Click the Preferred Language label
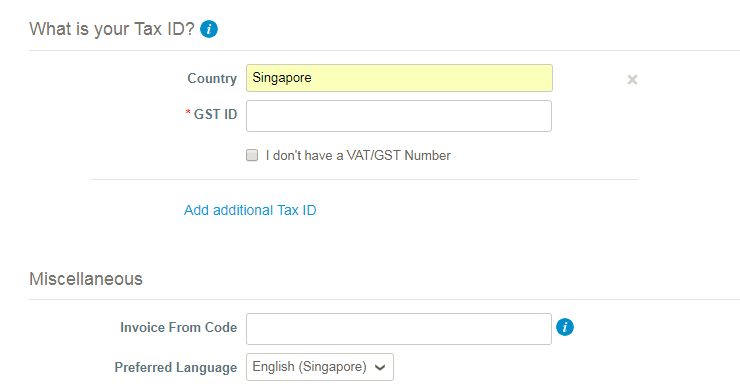Image resolution: width=740 pixels, height=392 pixels. (x=176, y=367)
